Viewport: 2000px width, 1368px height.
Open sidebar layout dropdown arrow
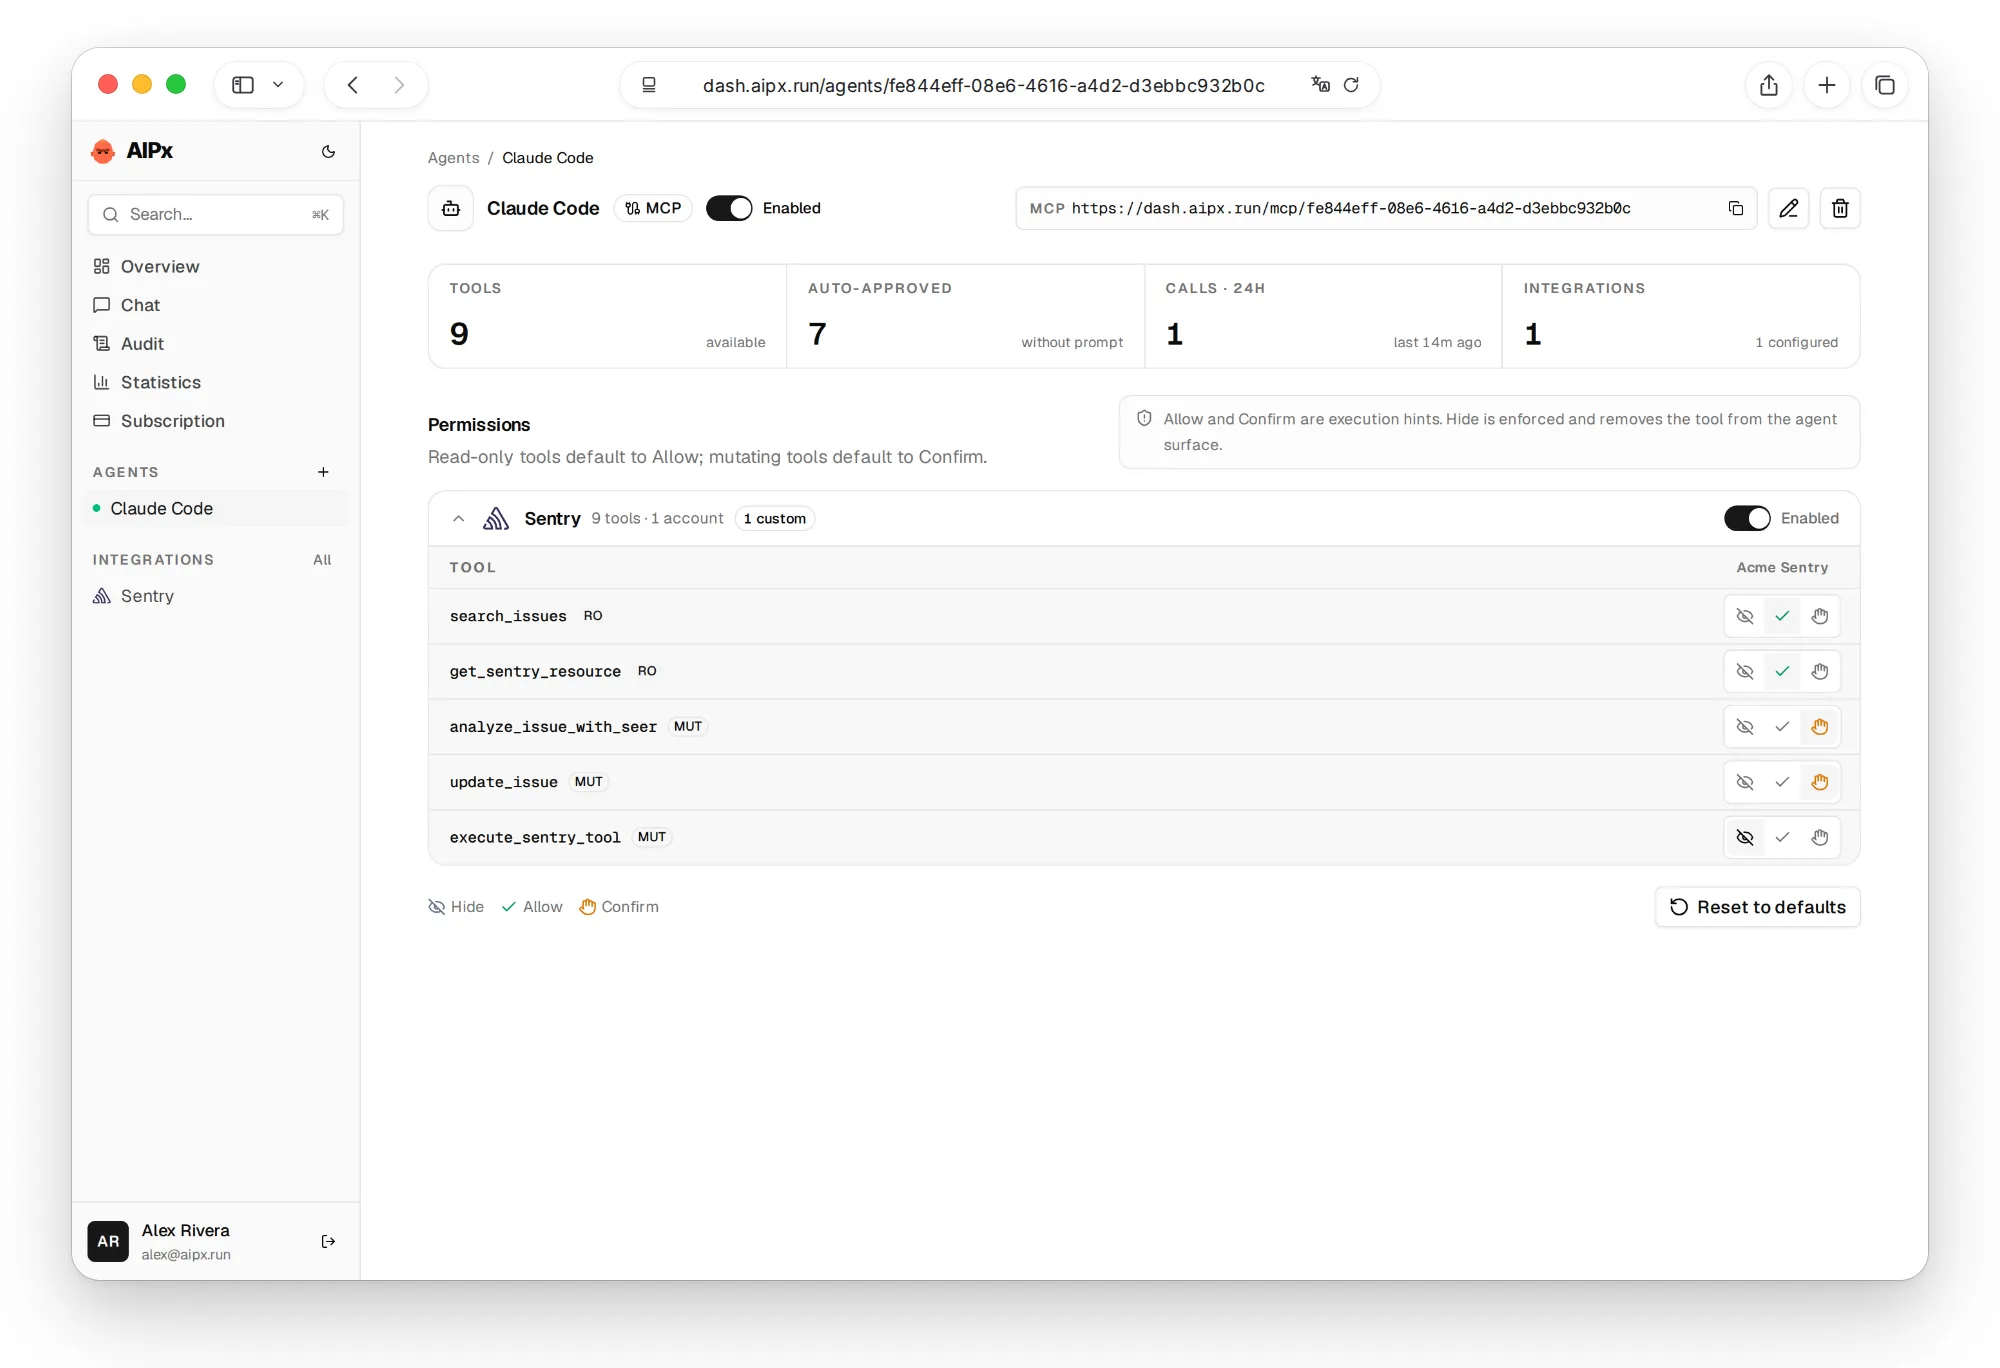(278, 85)
